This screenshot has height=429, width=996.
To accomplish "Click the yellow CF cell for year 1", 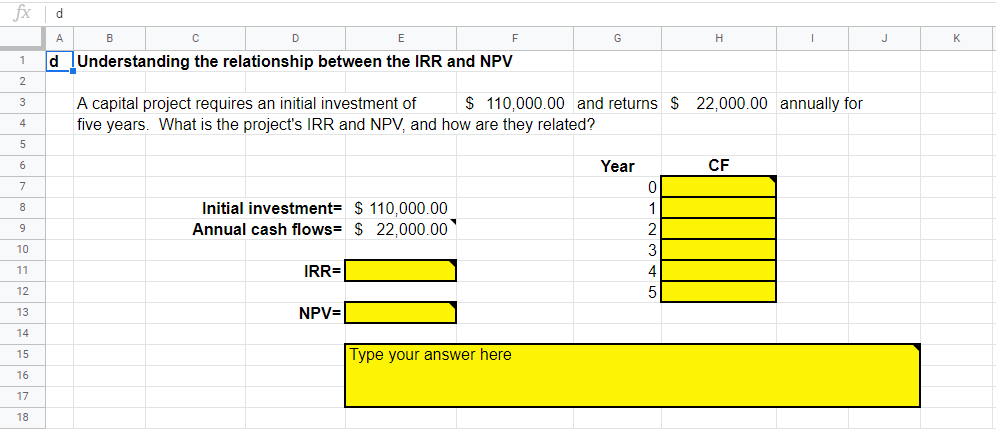I will pos(719,208).
